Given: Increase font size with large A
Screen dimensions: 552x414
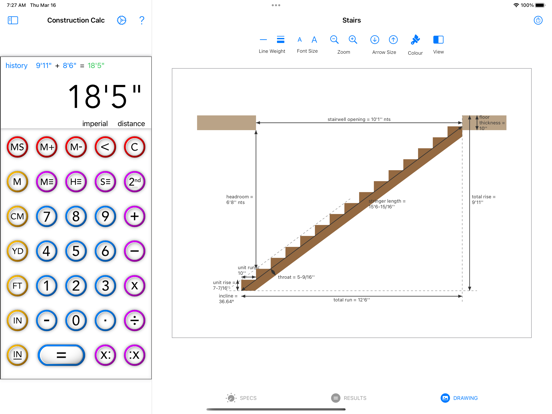Looking at the screenshot, I should pos(314,39).
